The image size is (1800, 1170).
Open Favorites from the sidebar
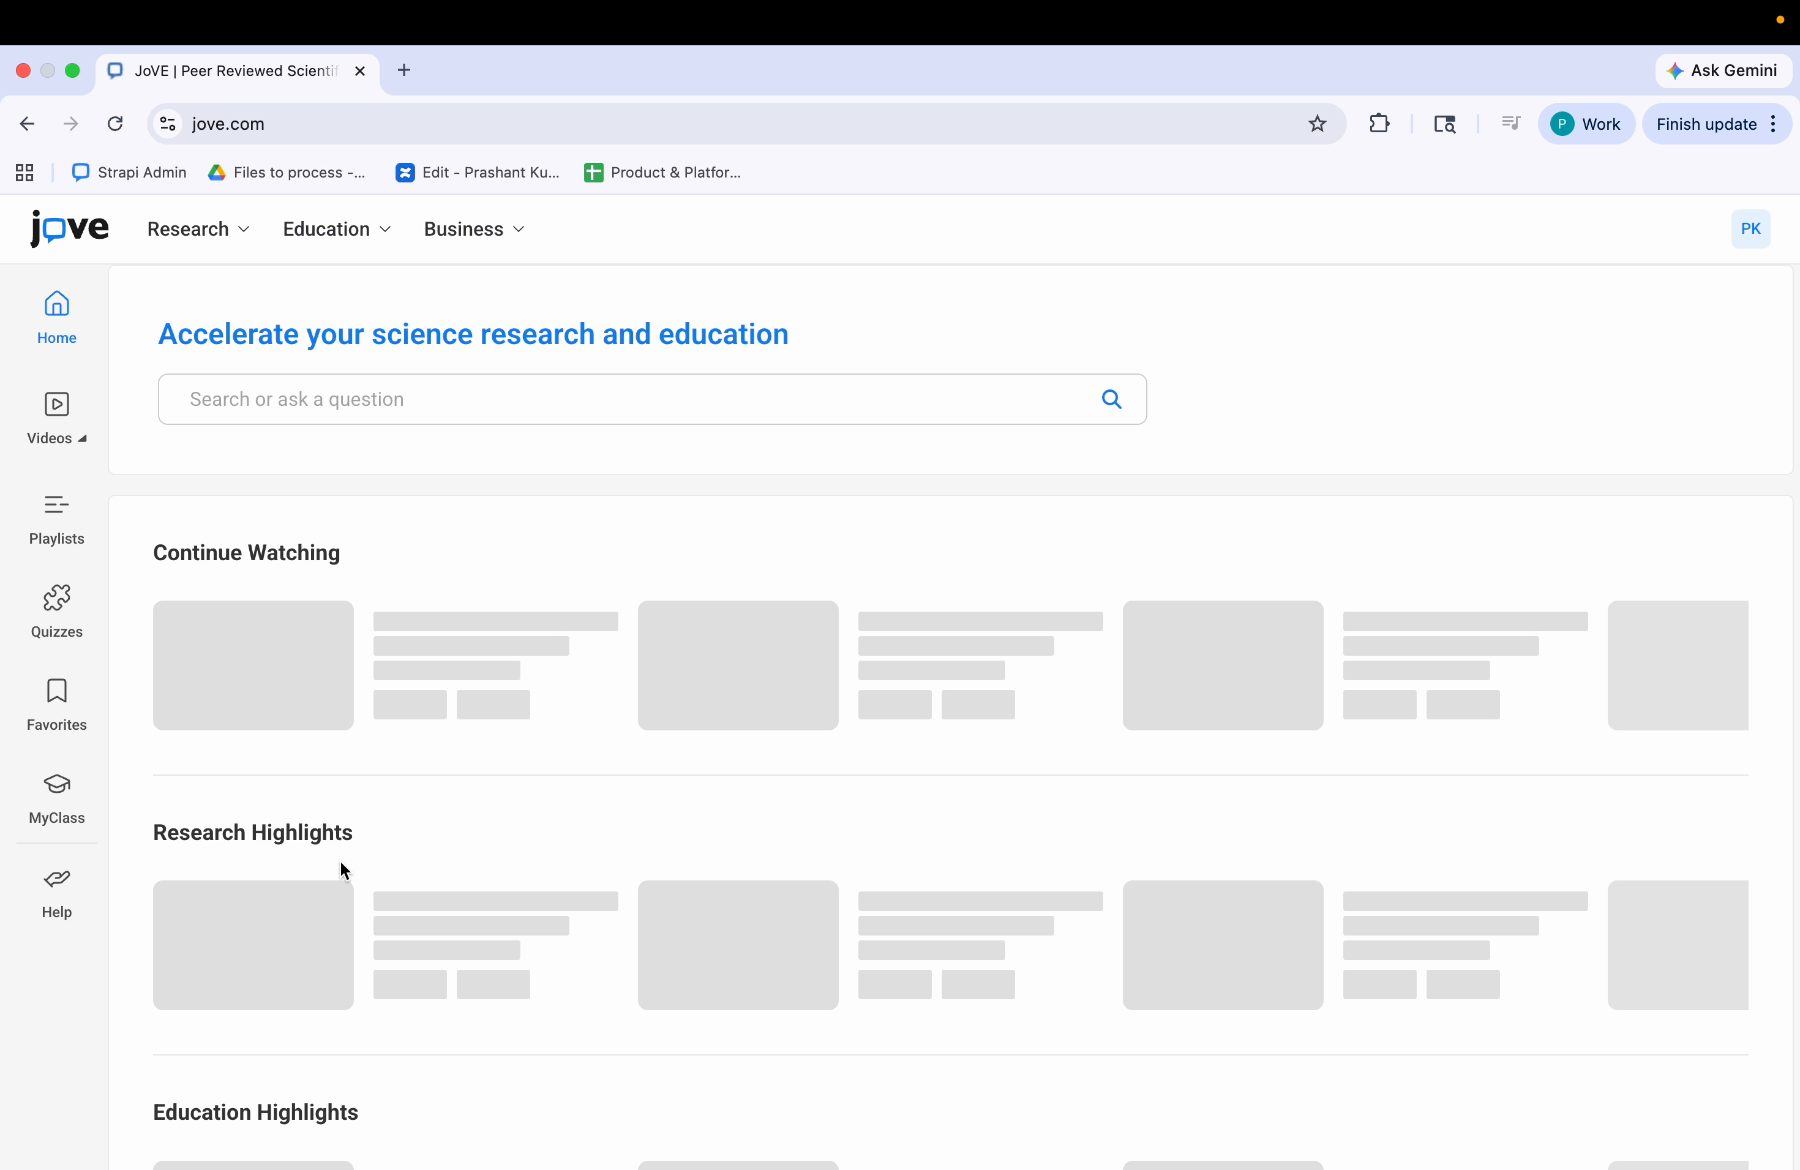tap(57, 705)
